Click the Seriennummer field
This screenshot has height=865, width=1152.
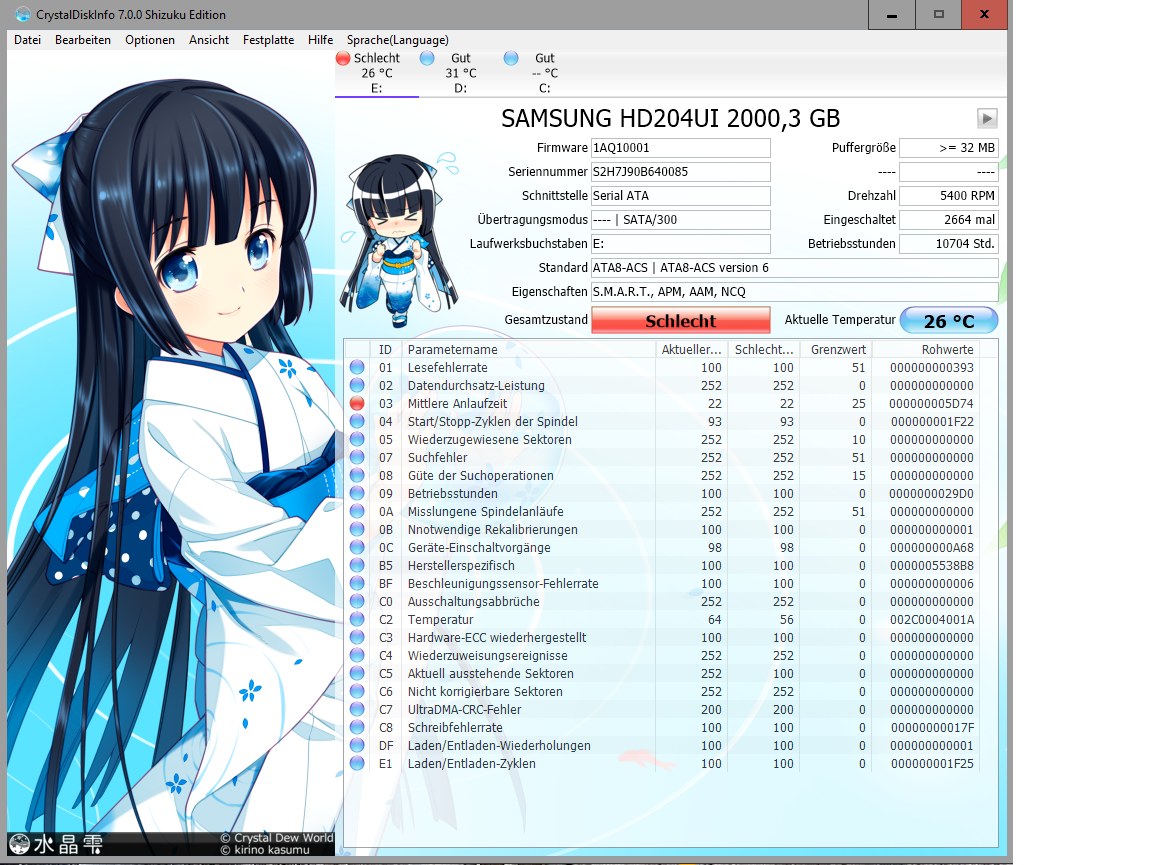[680, 172]
